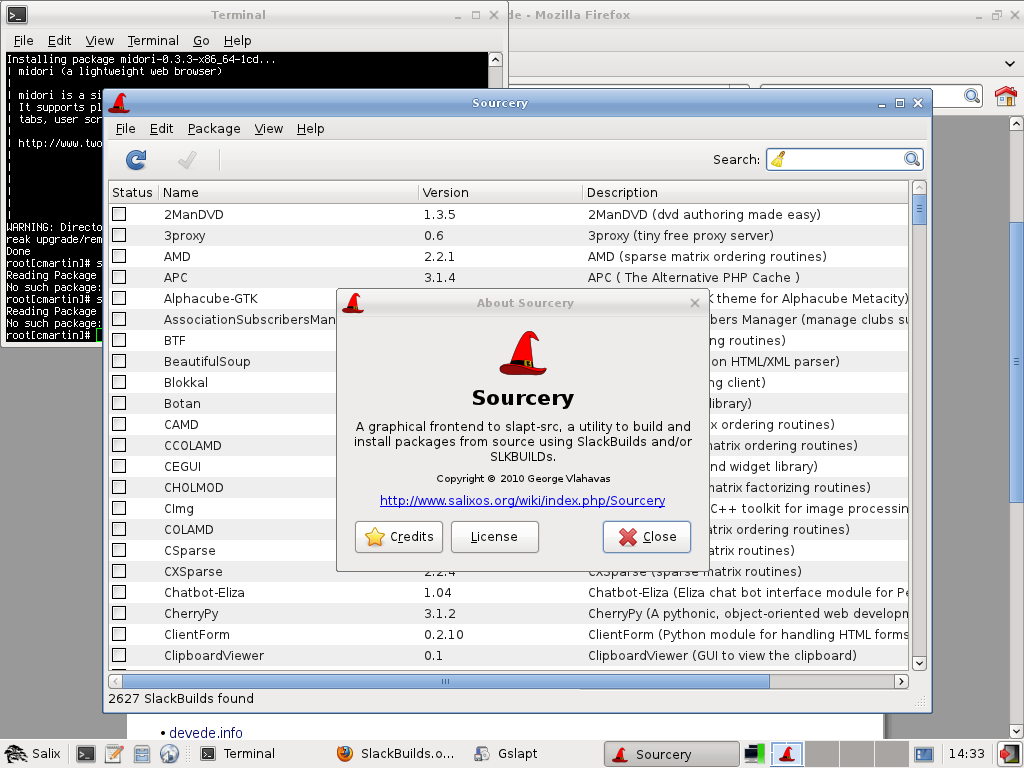Open the devede.info link in Firefox

pos(206,733)
